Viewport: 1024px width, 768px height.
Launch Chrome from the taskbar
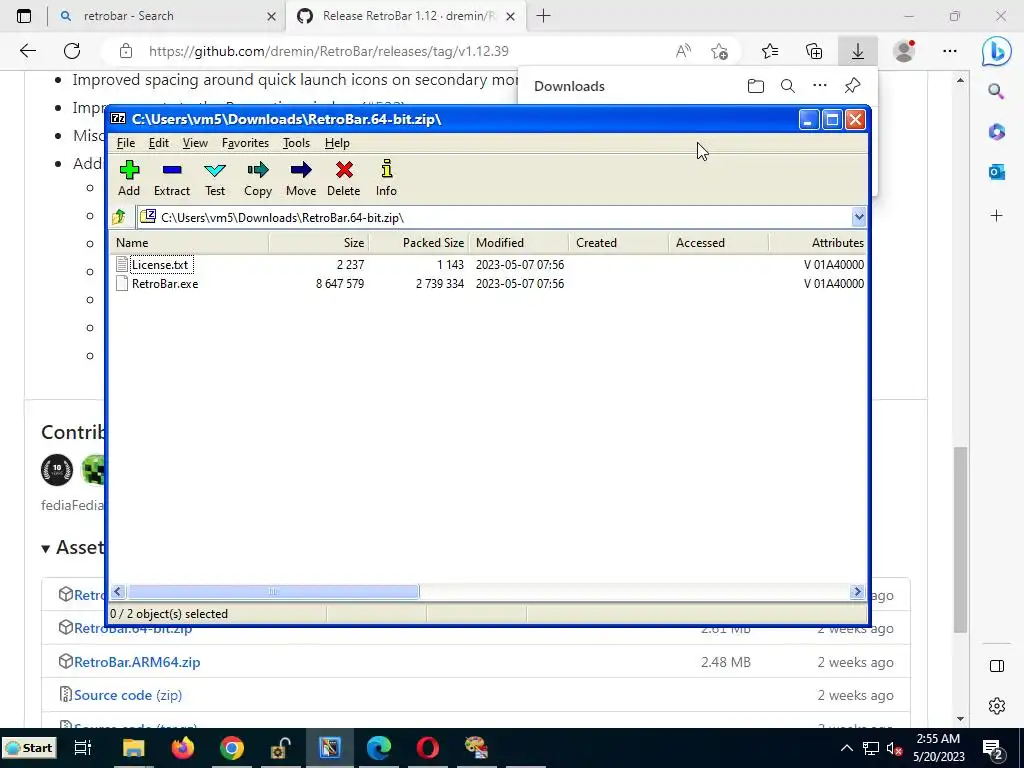pyautogui.click(x=232, y=747)
